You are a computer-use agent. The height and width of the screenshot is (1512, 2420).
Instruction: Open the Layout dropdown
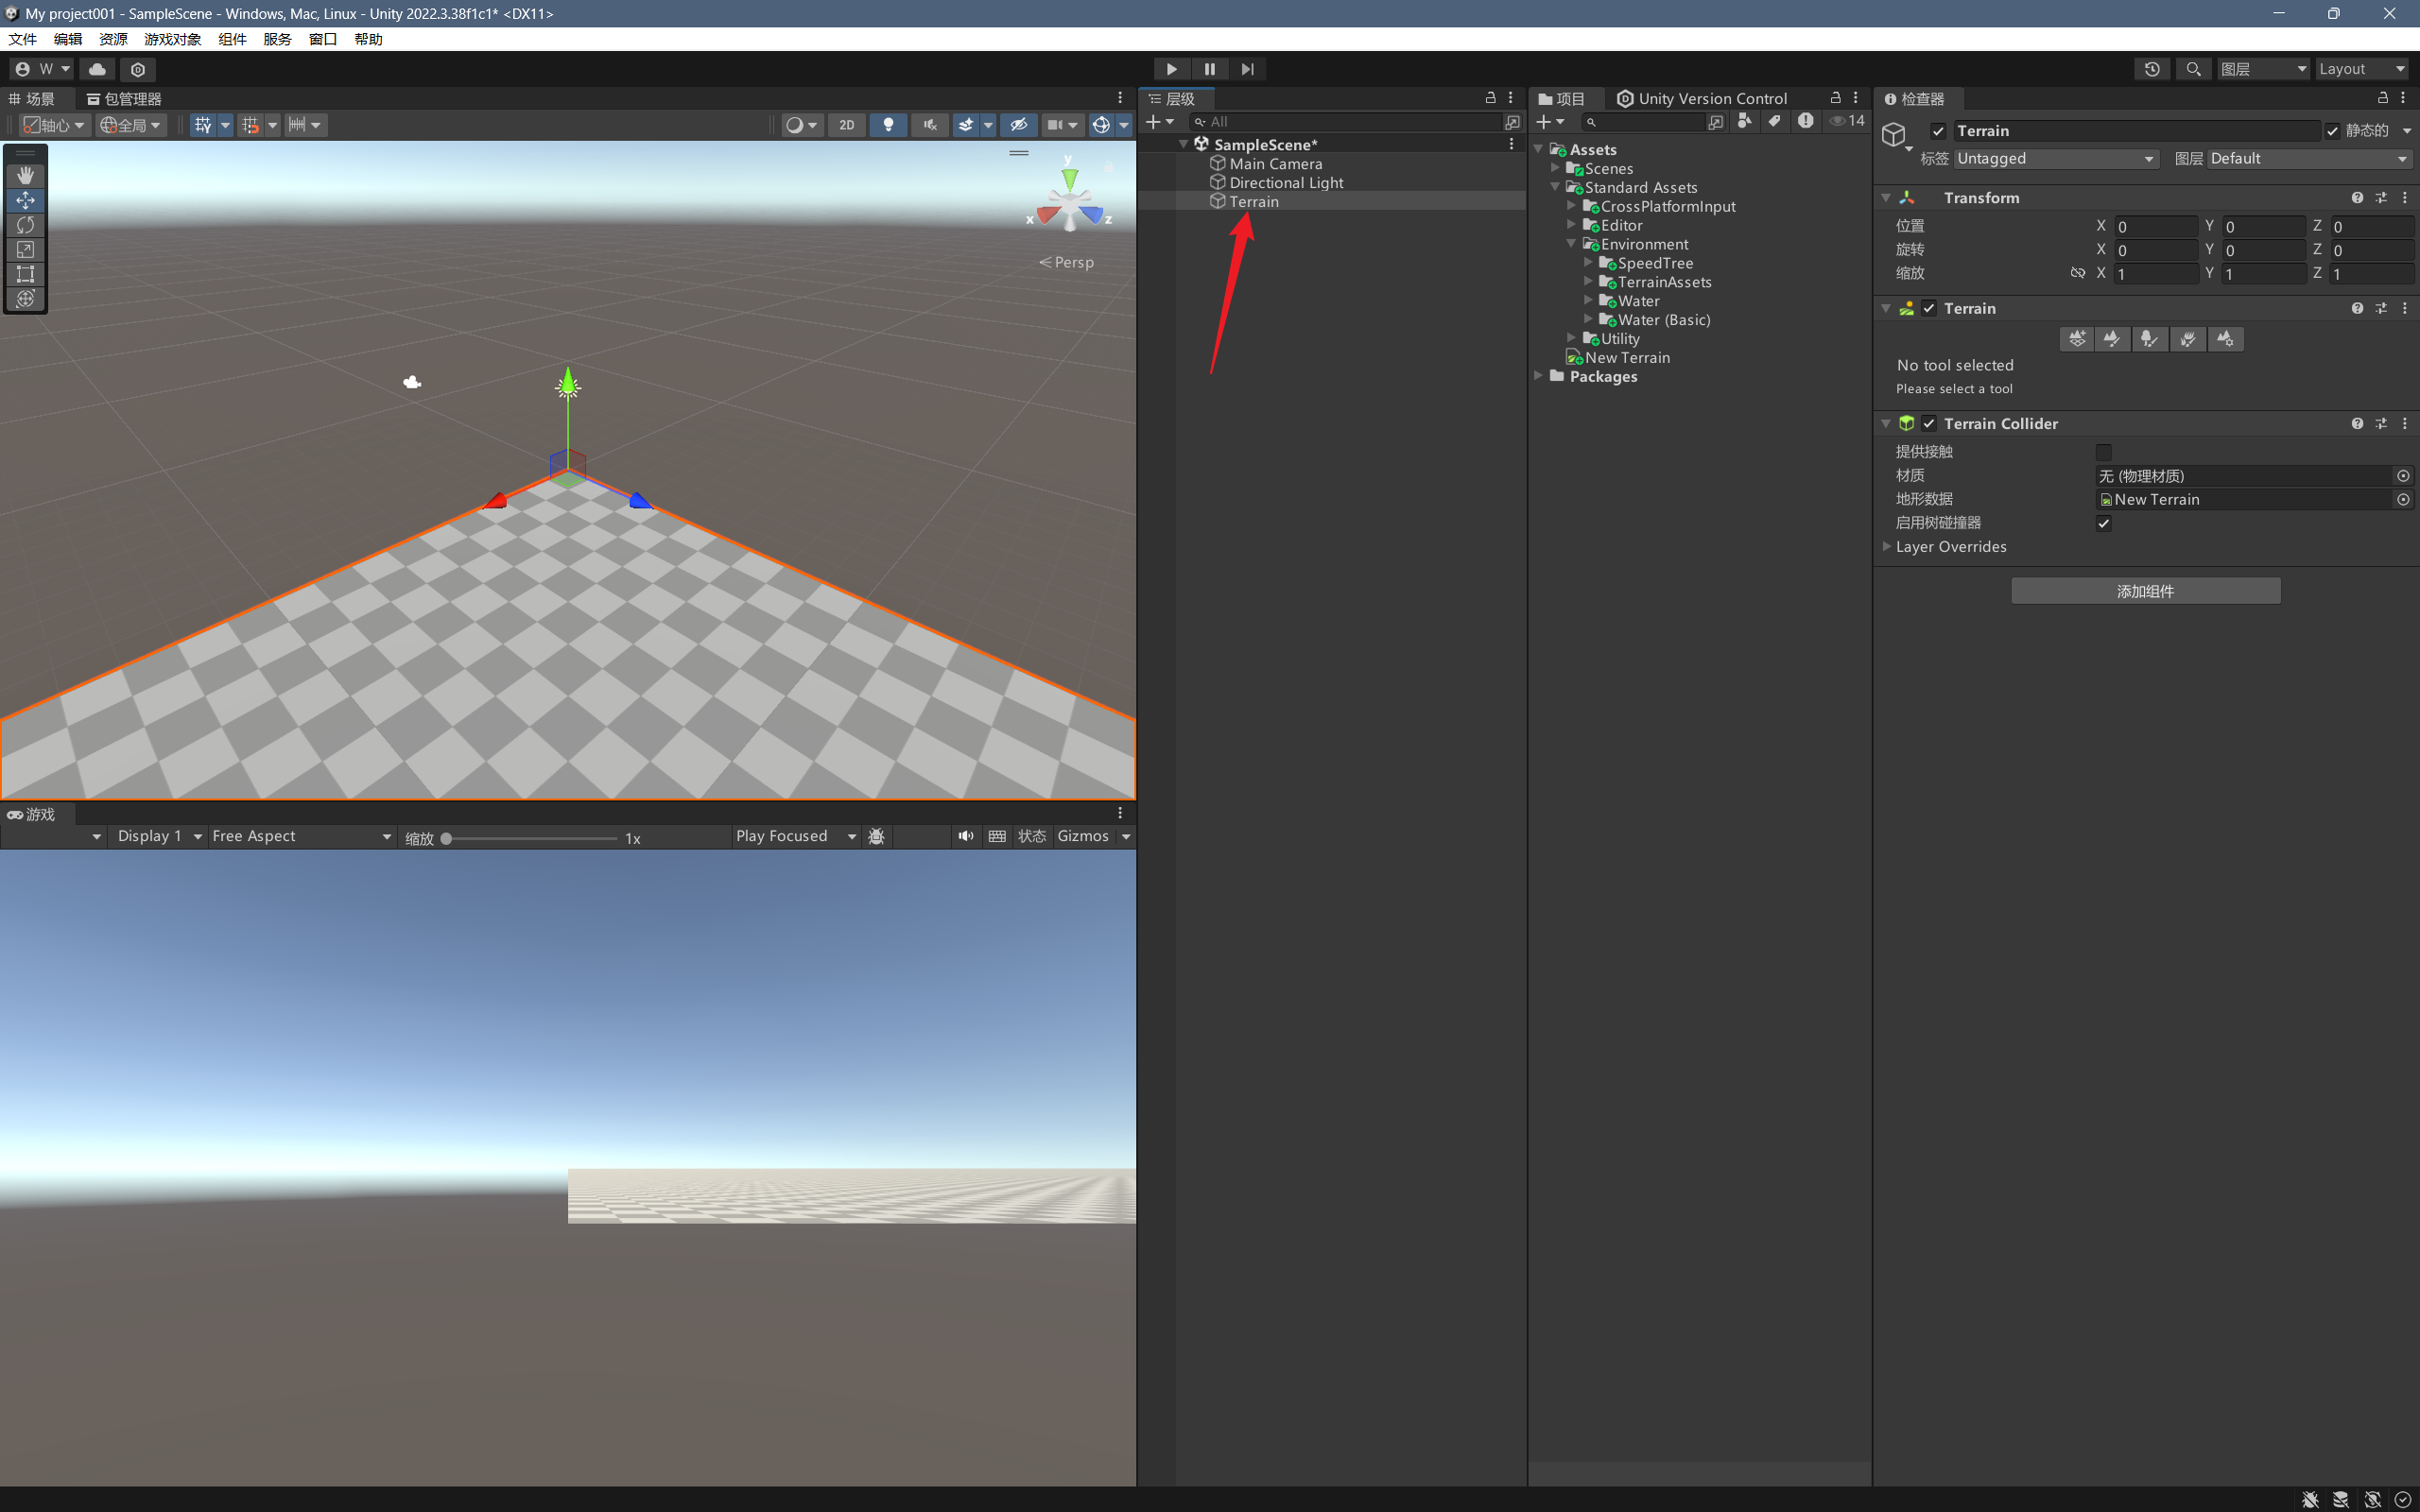(2362, 69)
